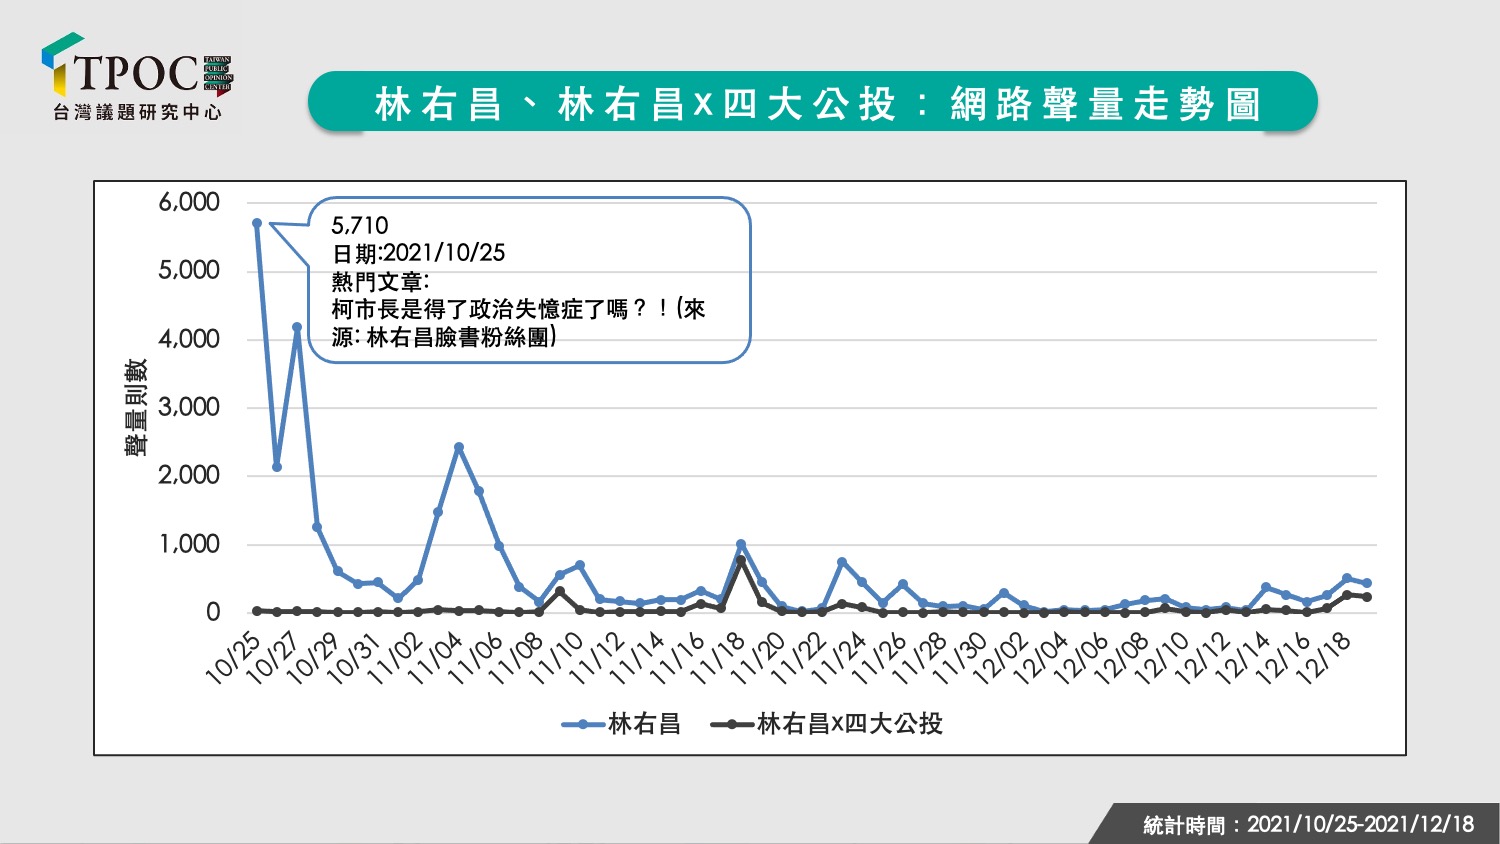Screen dimensions: 1500x844
Task: Click the blue peak data point at 10/25
Action: [257, 223]
